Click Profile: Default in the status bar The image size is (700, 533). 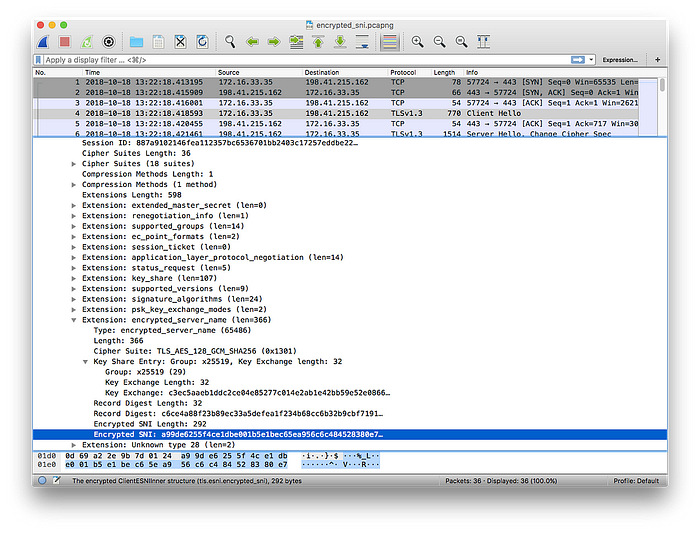point(635,481)
